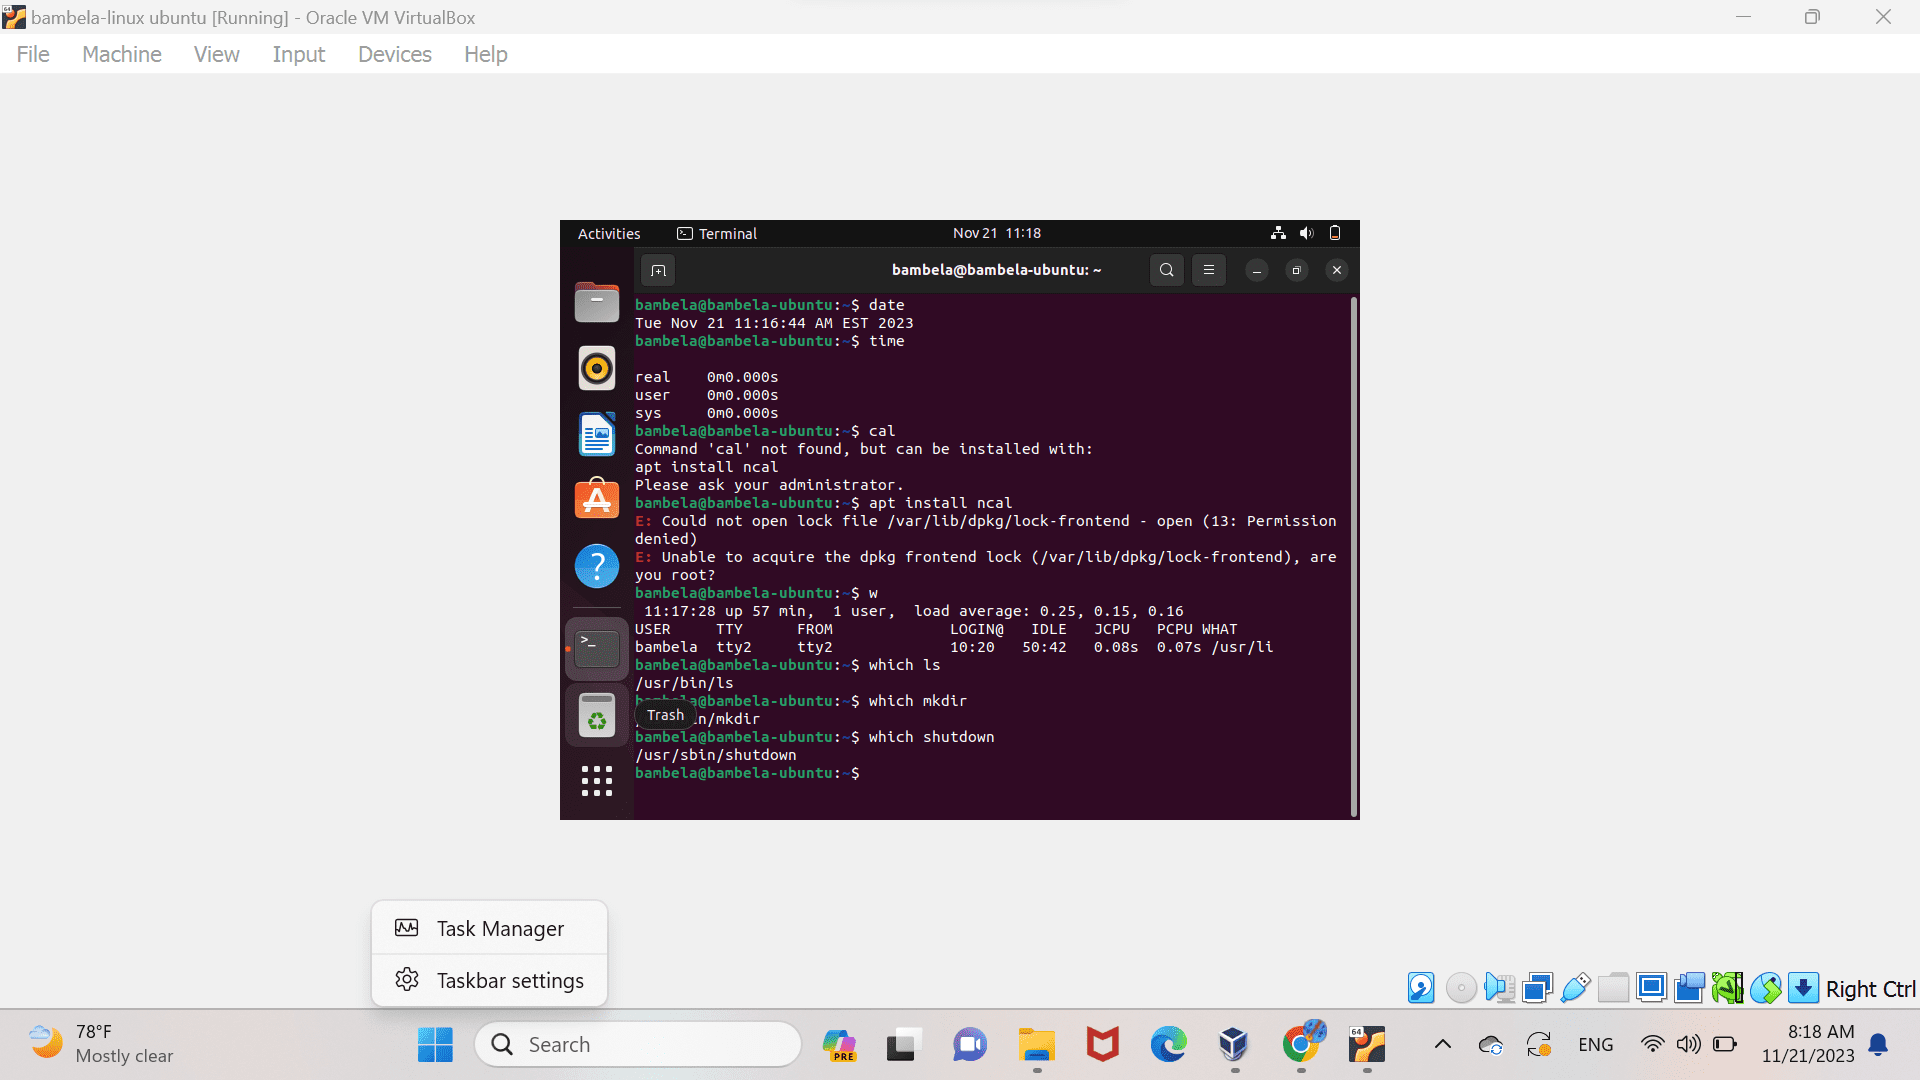
Task: Open the Nov 21 11:18 clock in Ubuntu
Action: tap(996, 233)
